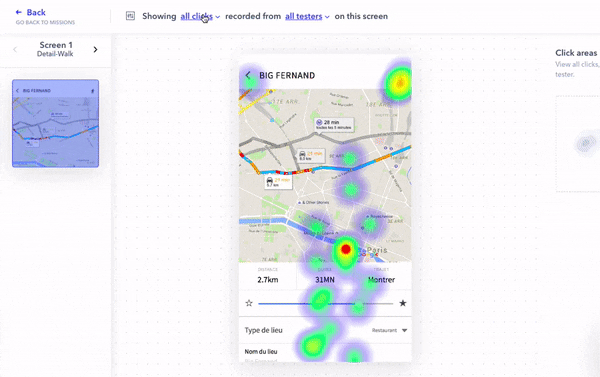This screenshot has height=377, width=600.
Task: Click the Back arrow icon
Action: 18,12
